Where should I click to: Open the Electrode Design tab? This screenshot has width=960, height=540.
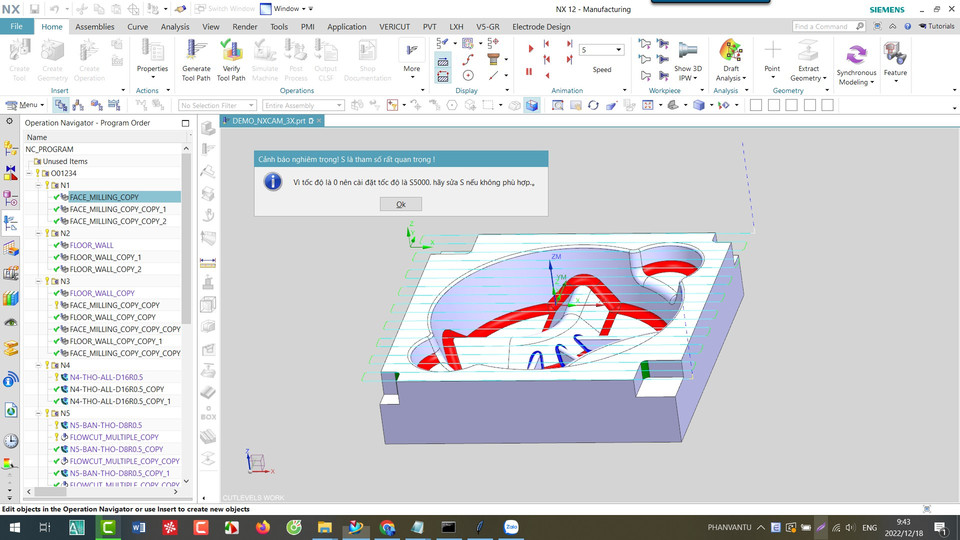[x=541, y=26]
